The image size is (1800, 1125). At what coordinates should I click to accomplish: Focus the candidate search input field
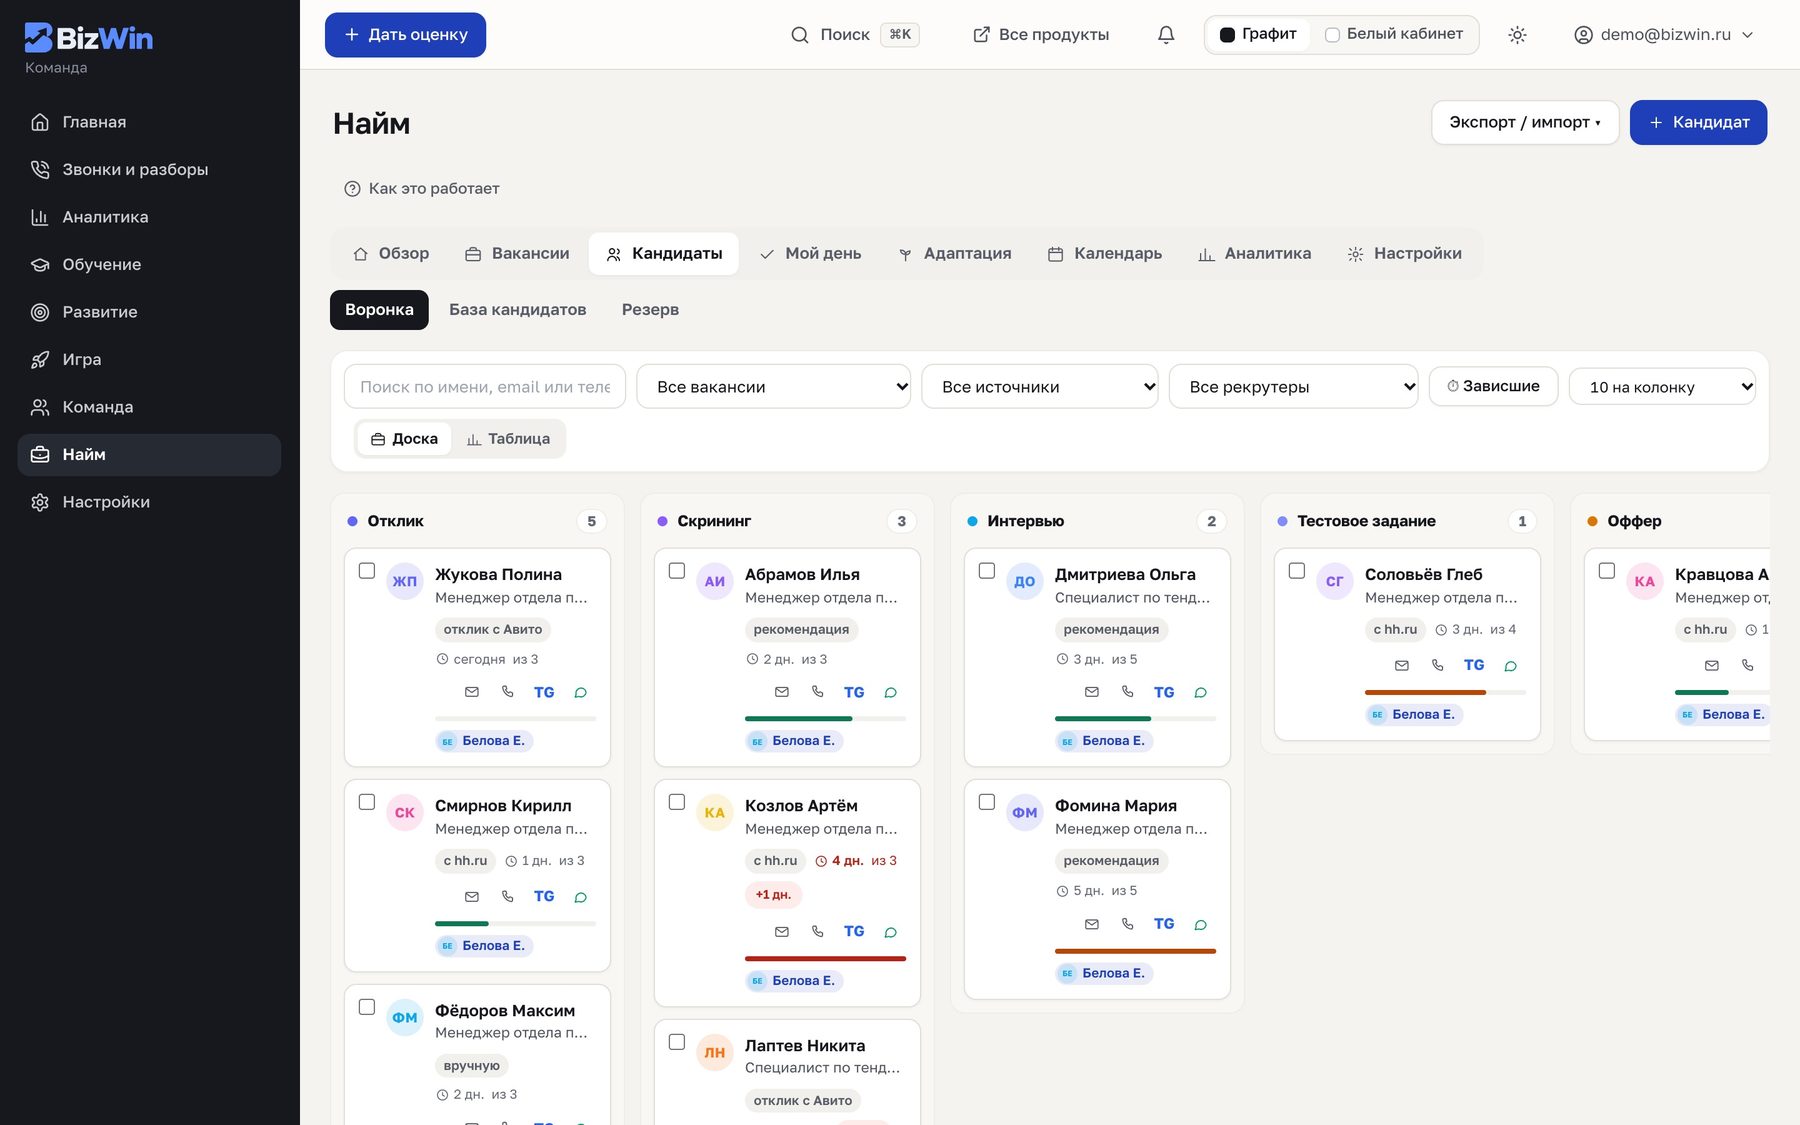(x=485, y=387)
